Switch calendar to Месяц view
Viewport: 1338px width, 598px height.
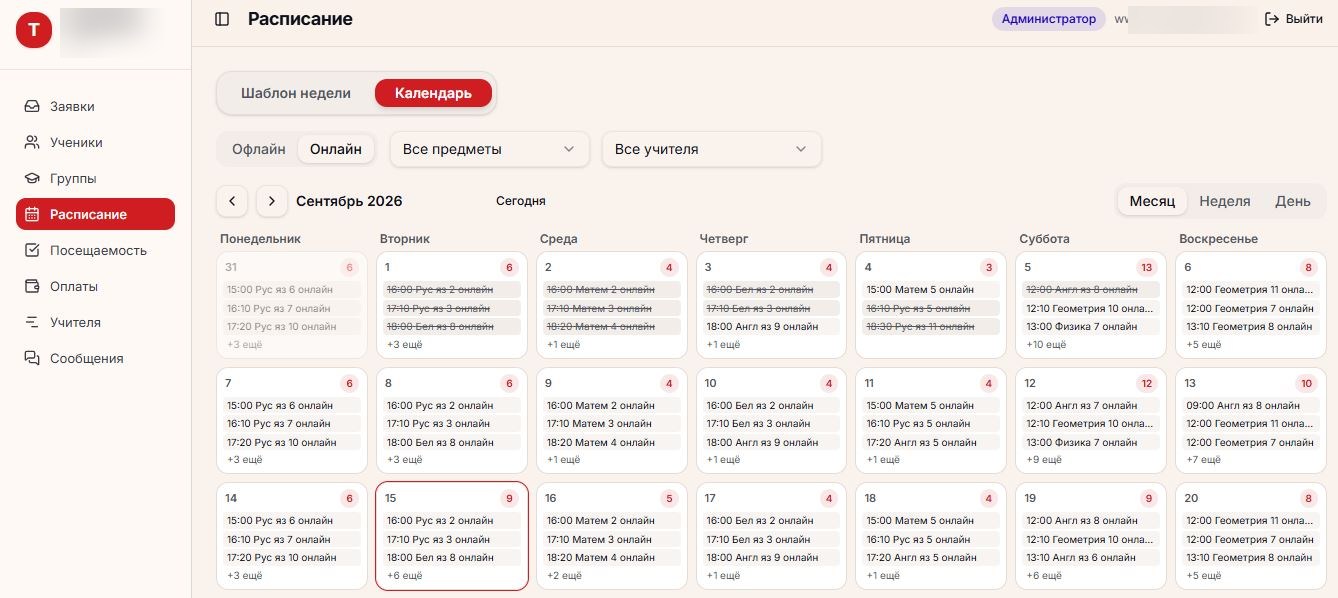(x=1152, y=201)
